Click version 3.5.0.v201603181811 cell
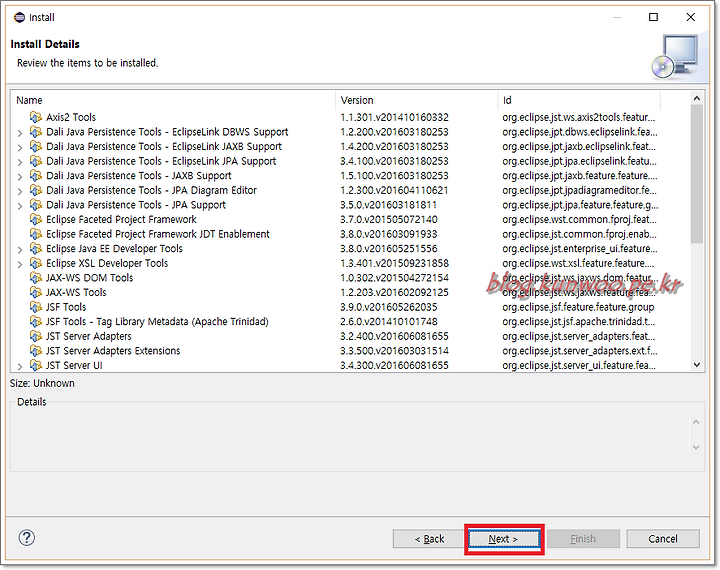The width and height of the screenshot is (720, 570). pyautogui.click(x=388, y=205)
